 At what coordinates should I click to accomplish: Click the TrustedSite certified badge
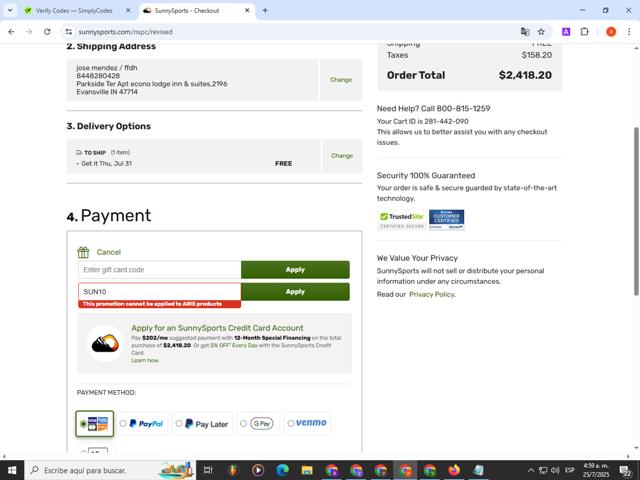(402, 220)
